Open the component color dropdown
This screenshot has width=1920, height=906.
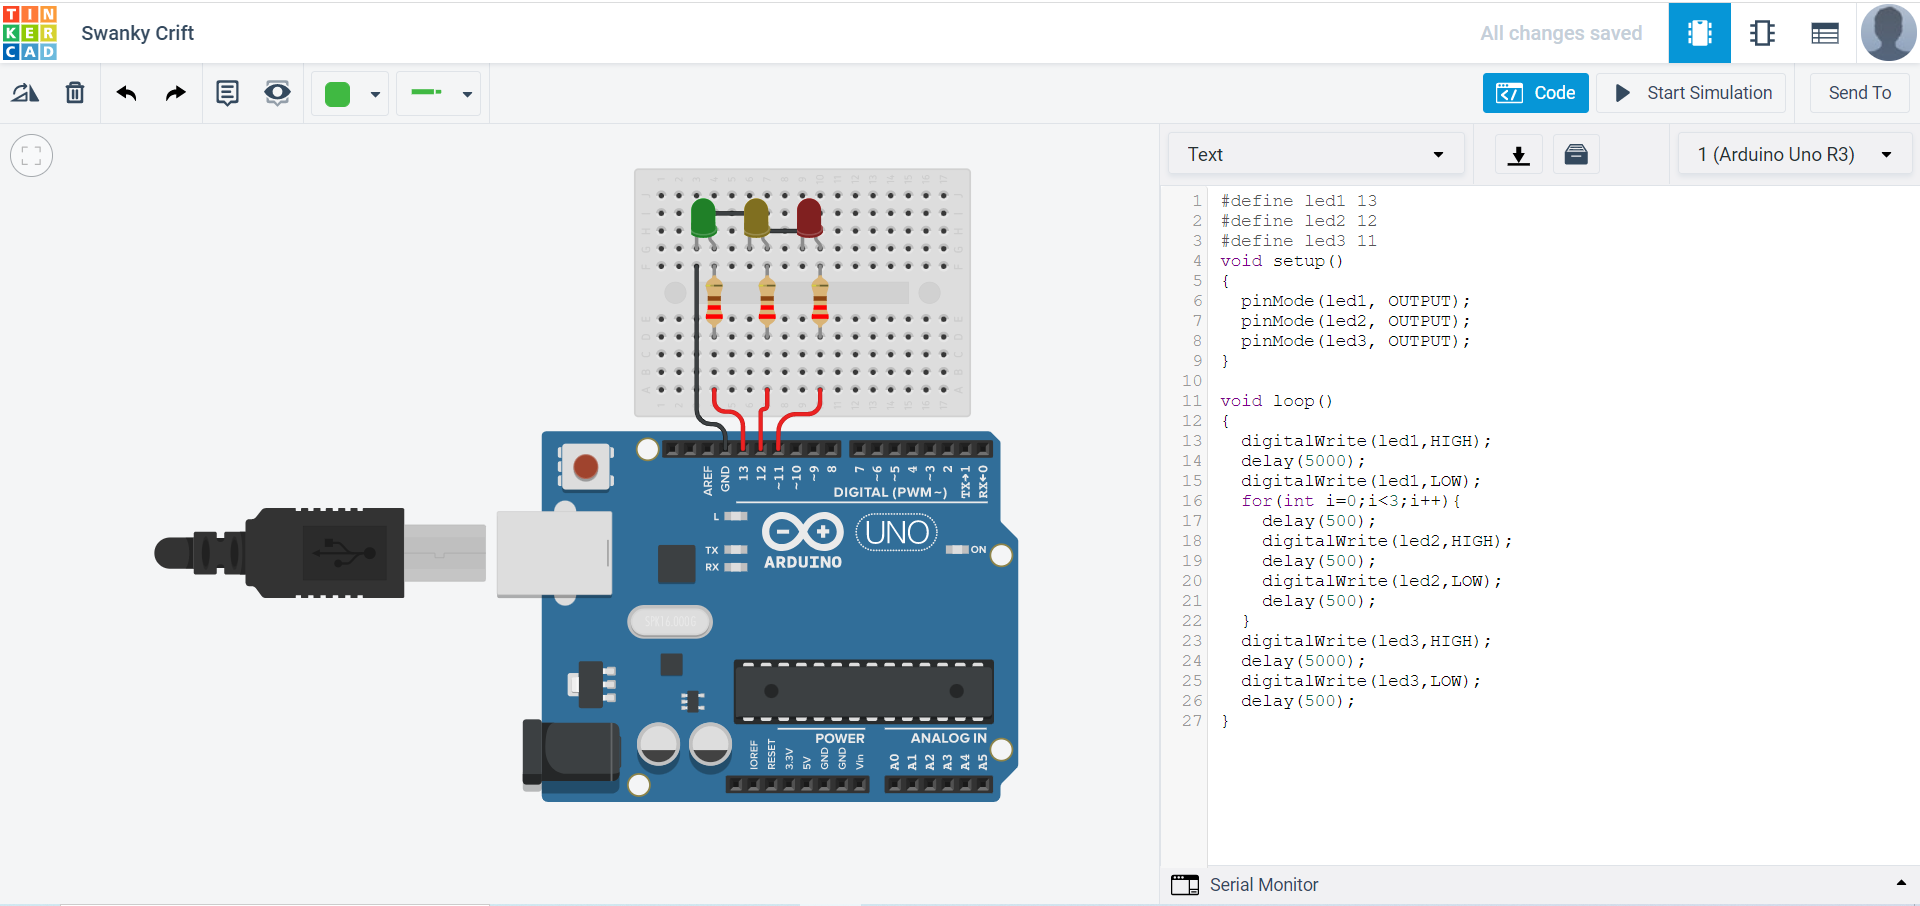[x=374, y=93]
